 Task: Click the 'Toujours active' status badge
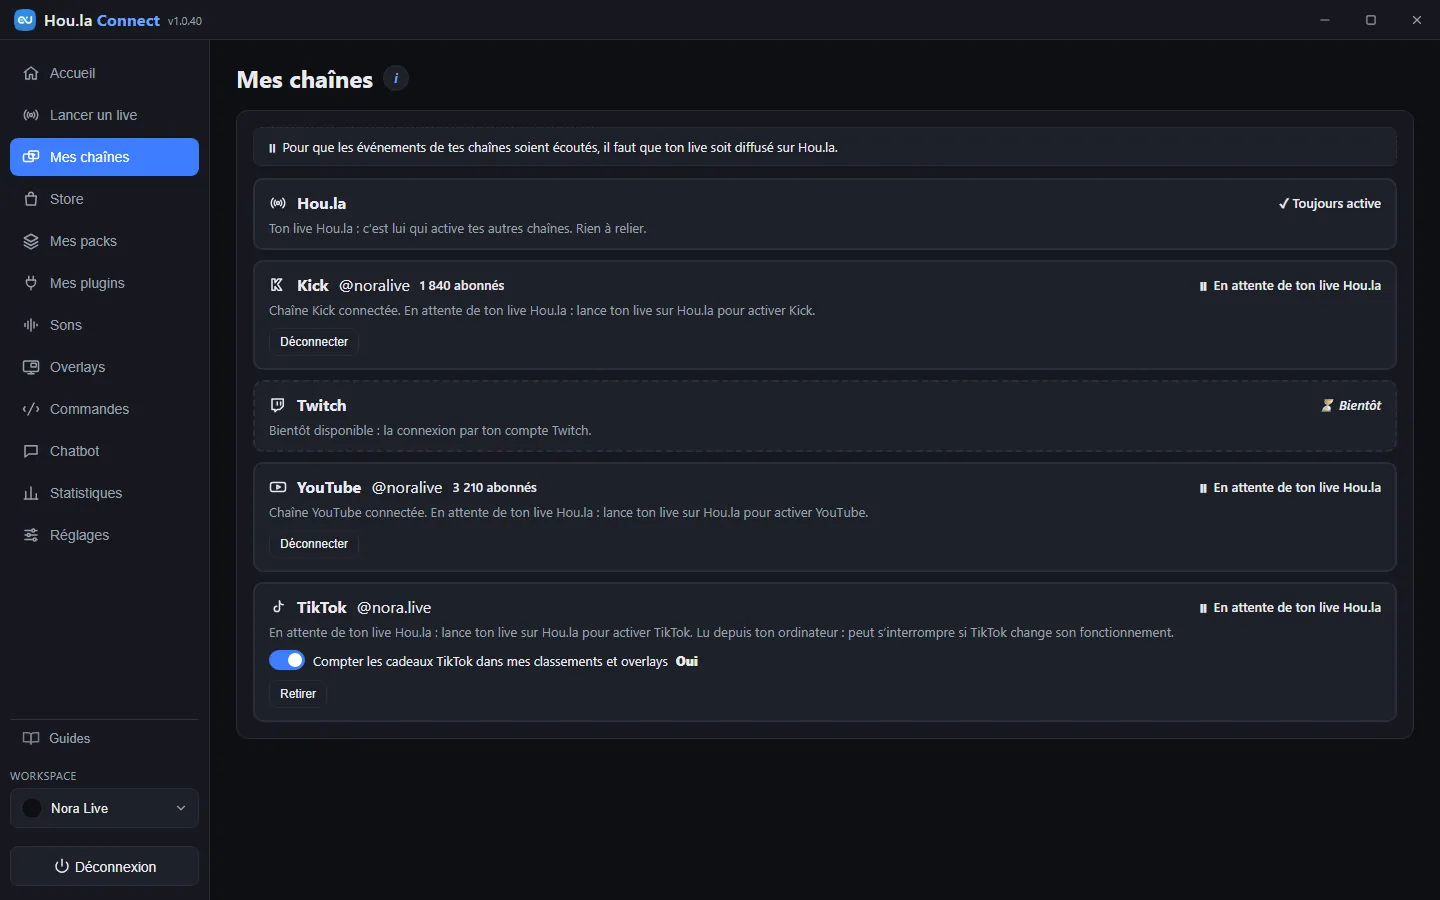[x=1329, y=203]
